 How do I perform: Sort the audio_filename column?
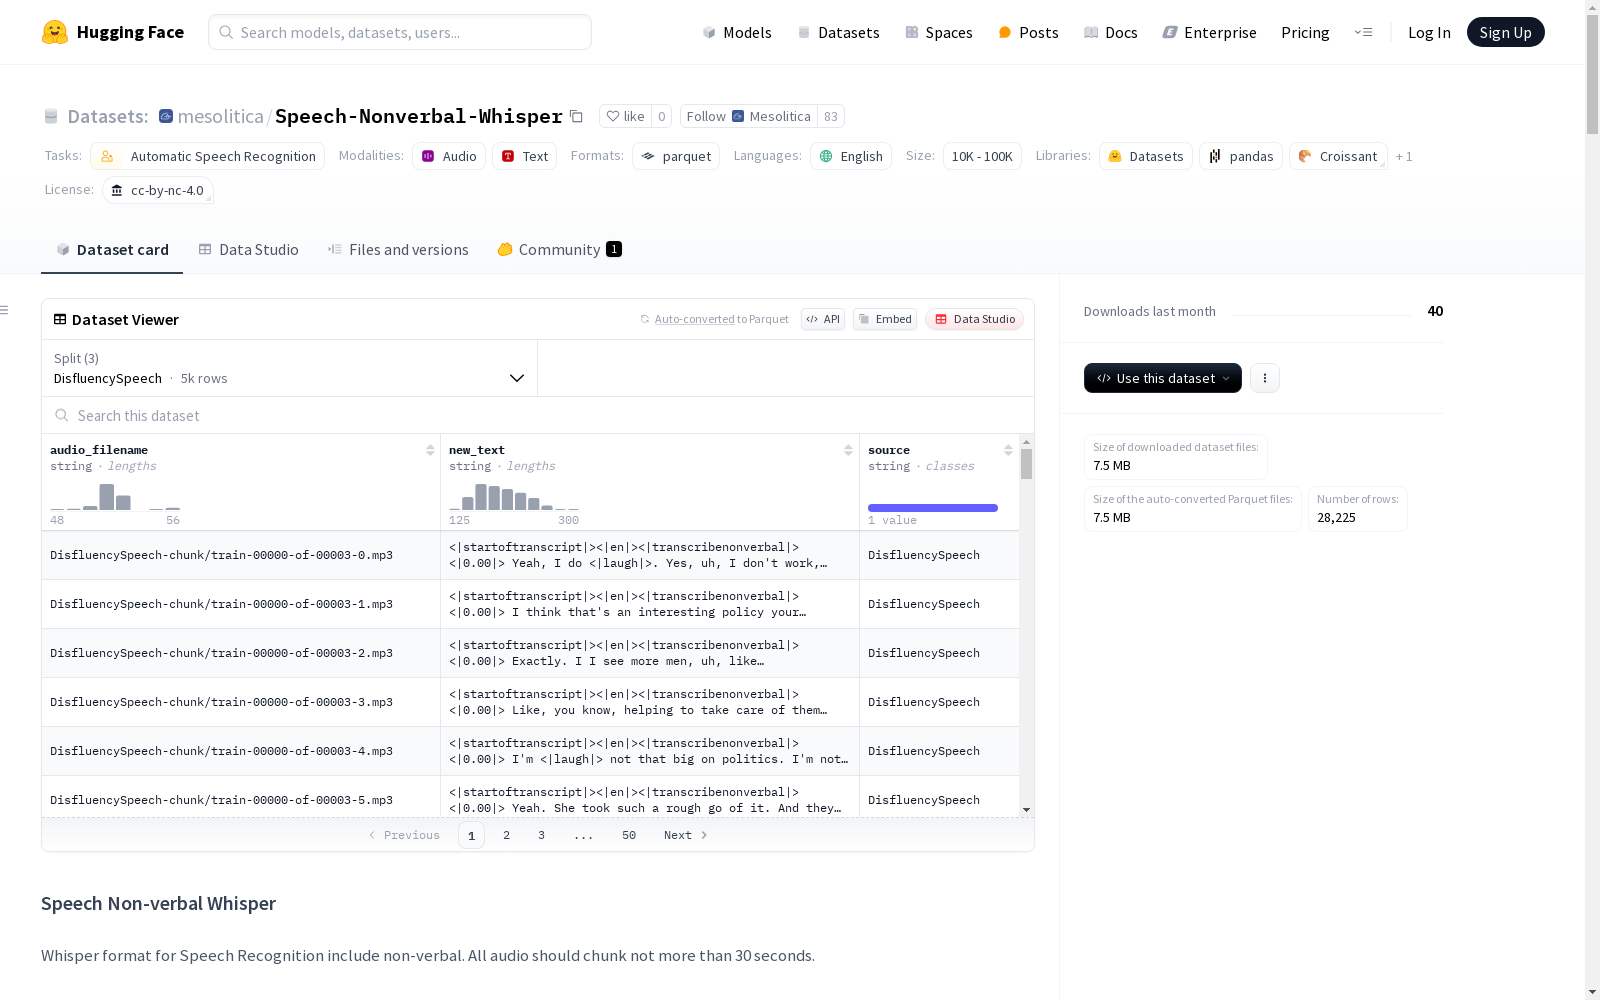430,450
